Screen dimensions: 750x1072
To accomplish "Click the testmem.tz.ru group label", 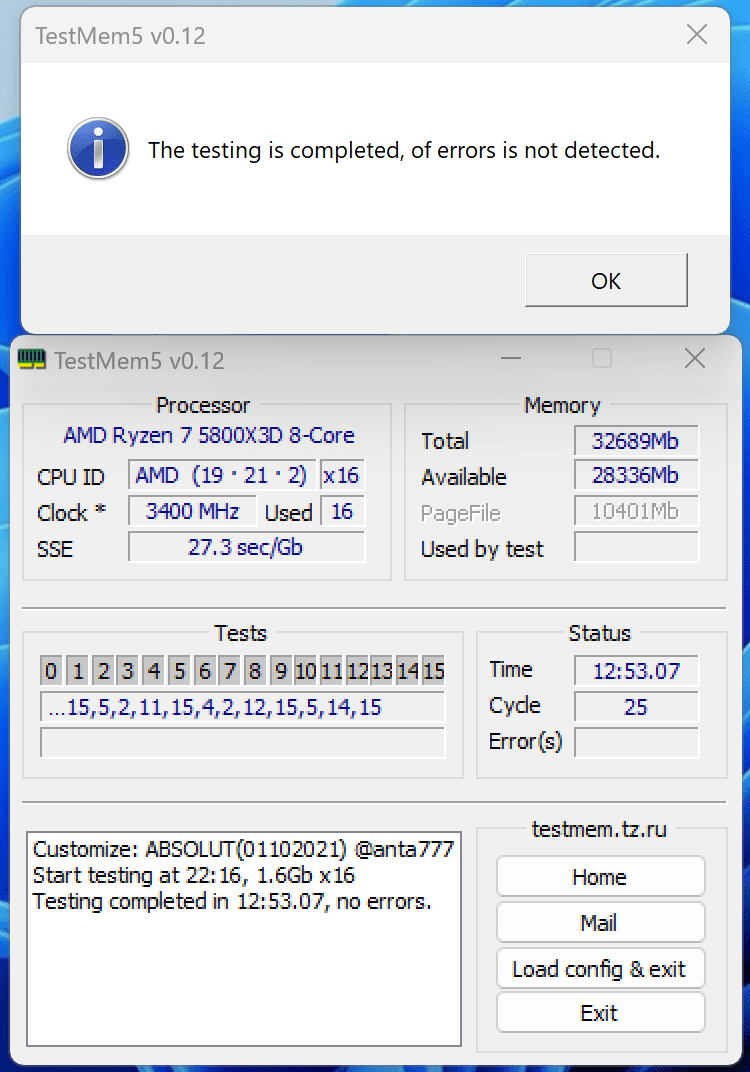I will coord(599,829).
